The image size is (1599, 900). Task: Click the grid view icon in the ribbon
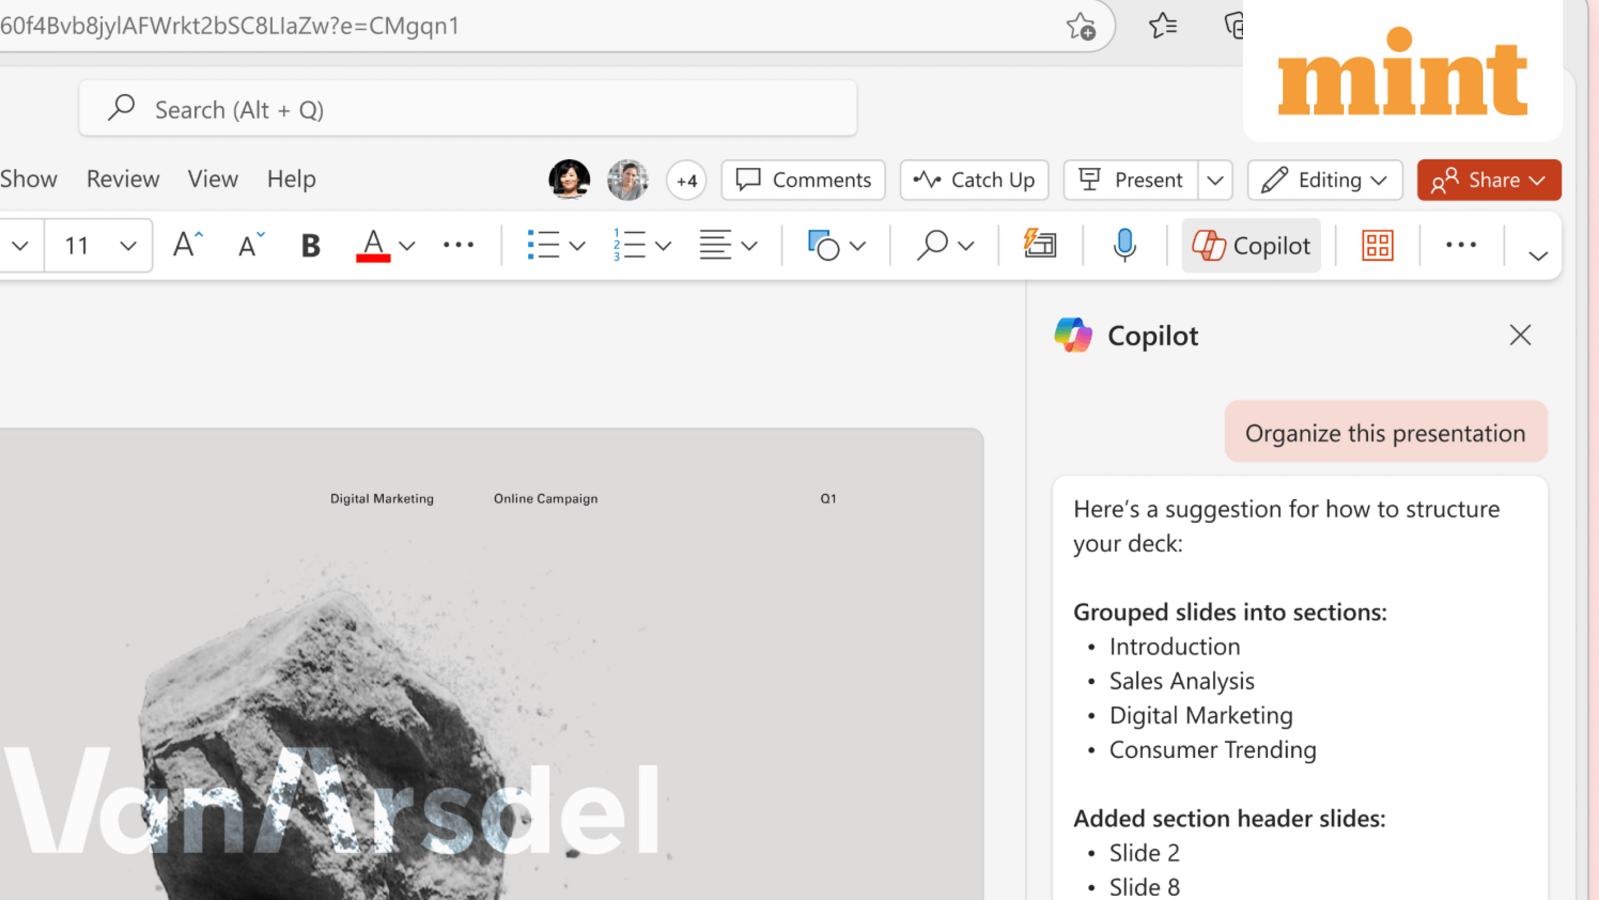click(1377, 246)
